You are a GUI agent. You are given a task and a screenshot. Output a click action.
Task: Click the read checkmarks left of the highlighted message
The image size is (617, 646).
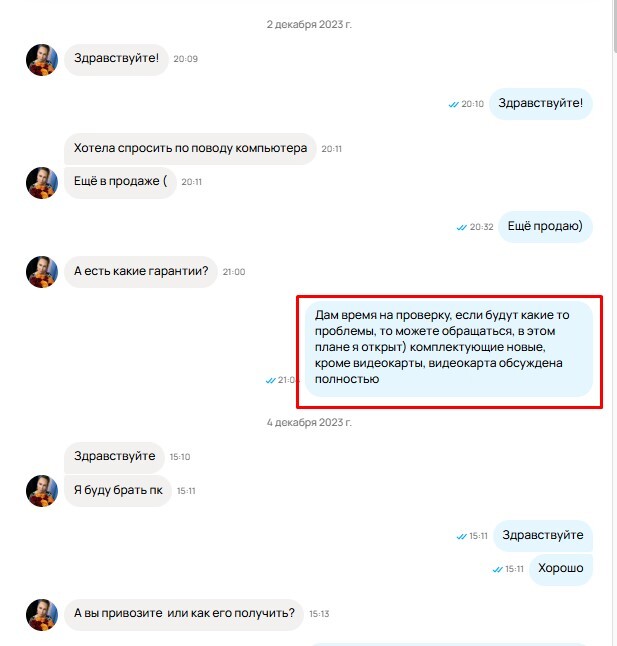pos(271,380)
